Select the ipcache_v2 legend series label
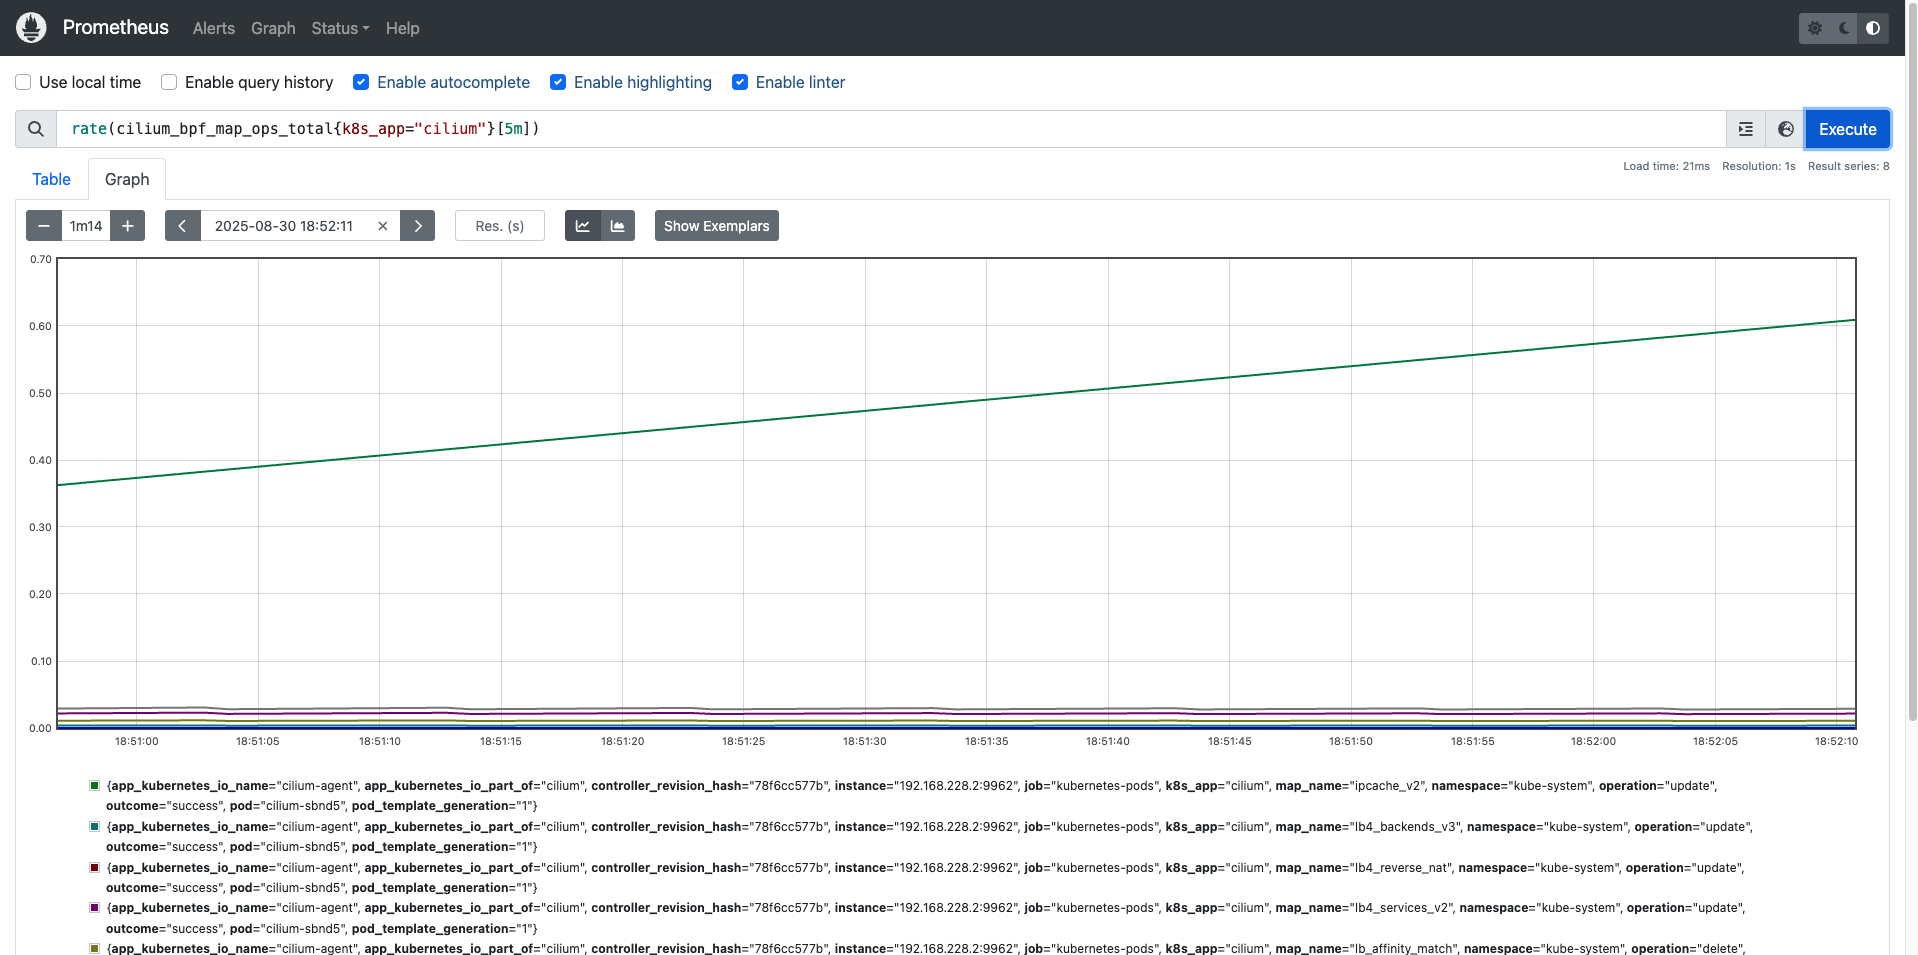The image size is (1918, 955). tap(911, 796)
